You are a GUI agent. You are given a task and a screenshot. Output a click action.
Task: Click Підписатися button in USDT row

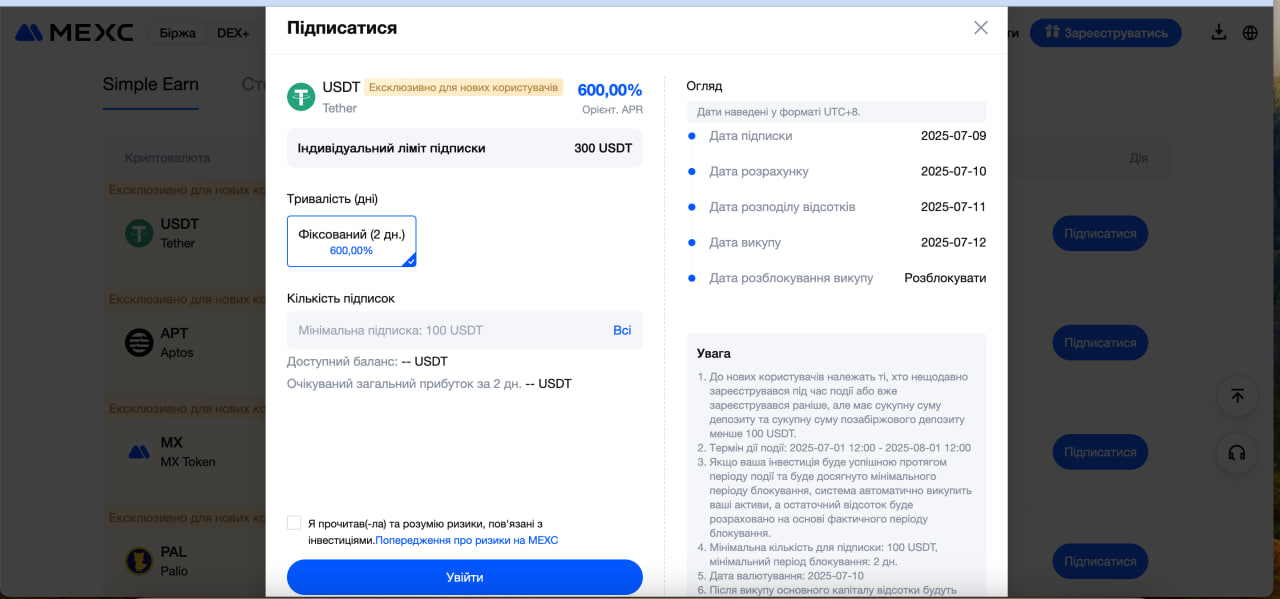click(x=1100, y=233)
